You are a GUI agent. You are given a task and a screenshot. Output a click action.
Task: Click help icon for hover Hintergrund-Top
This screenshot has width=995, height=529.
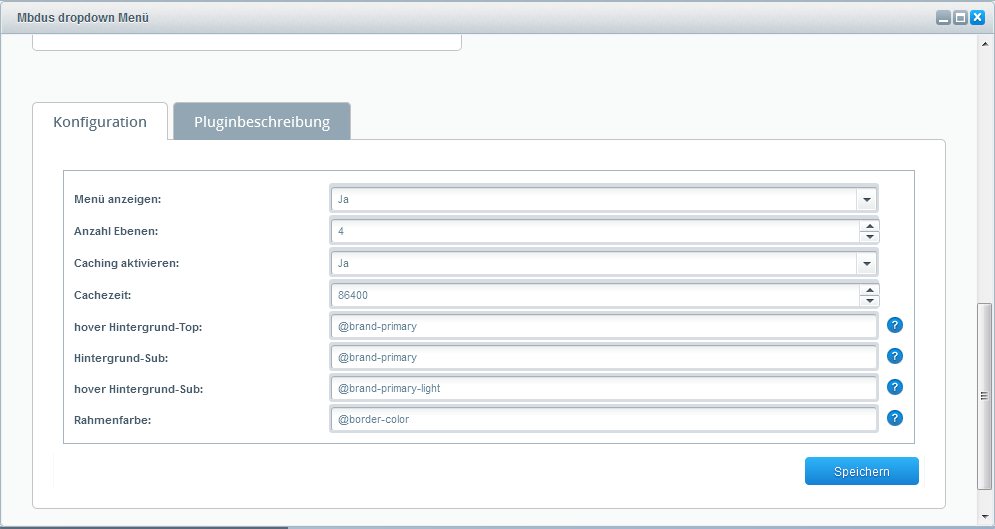[895, 325]
